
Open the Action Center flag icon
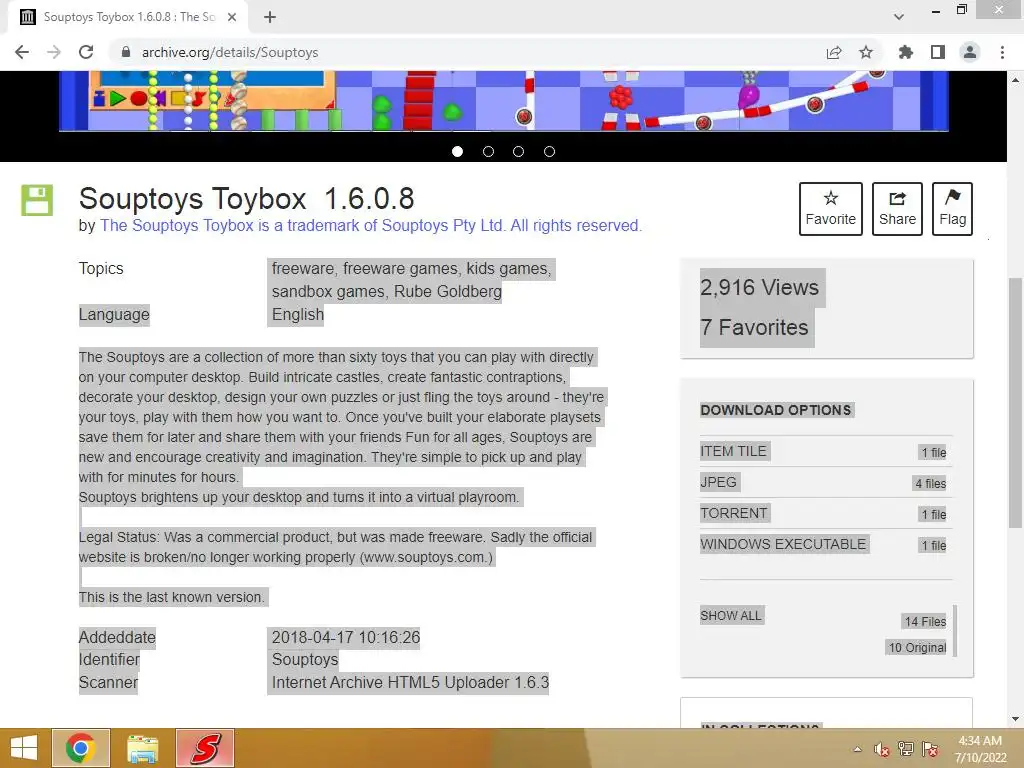930,749
